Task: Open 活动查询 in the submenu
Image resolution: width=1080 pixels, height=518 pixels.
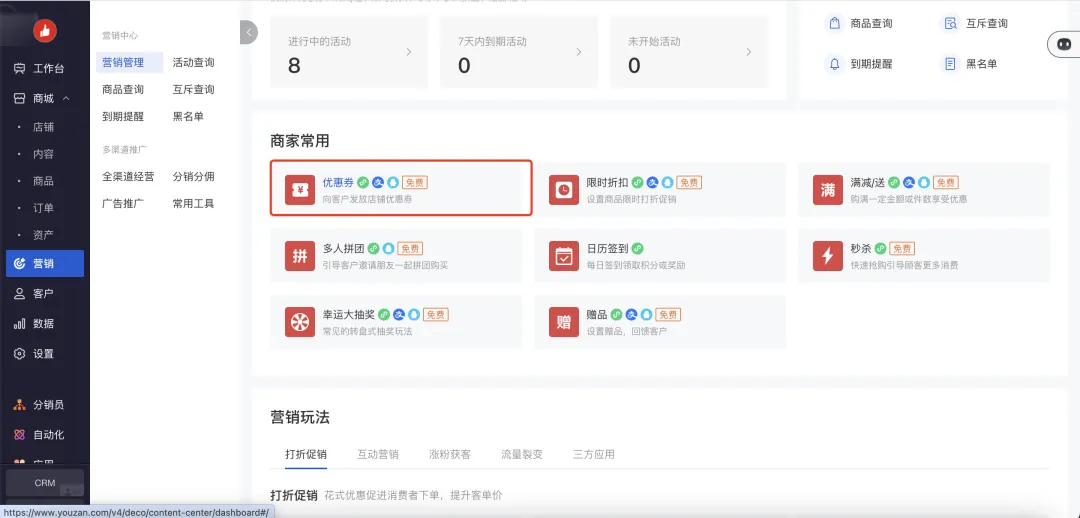Action: click(x=193, y=63)
